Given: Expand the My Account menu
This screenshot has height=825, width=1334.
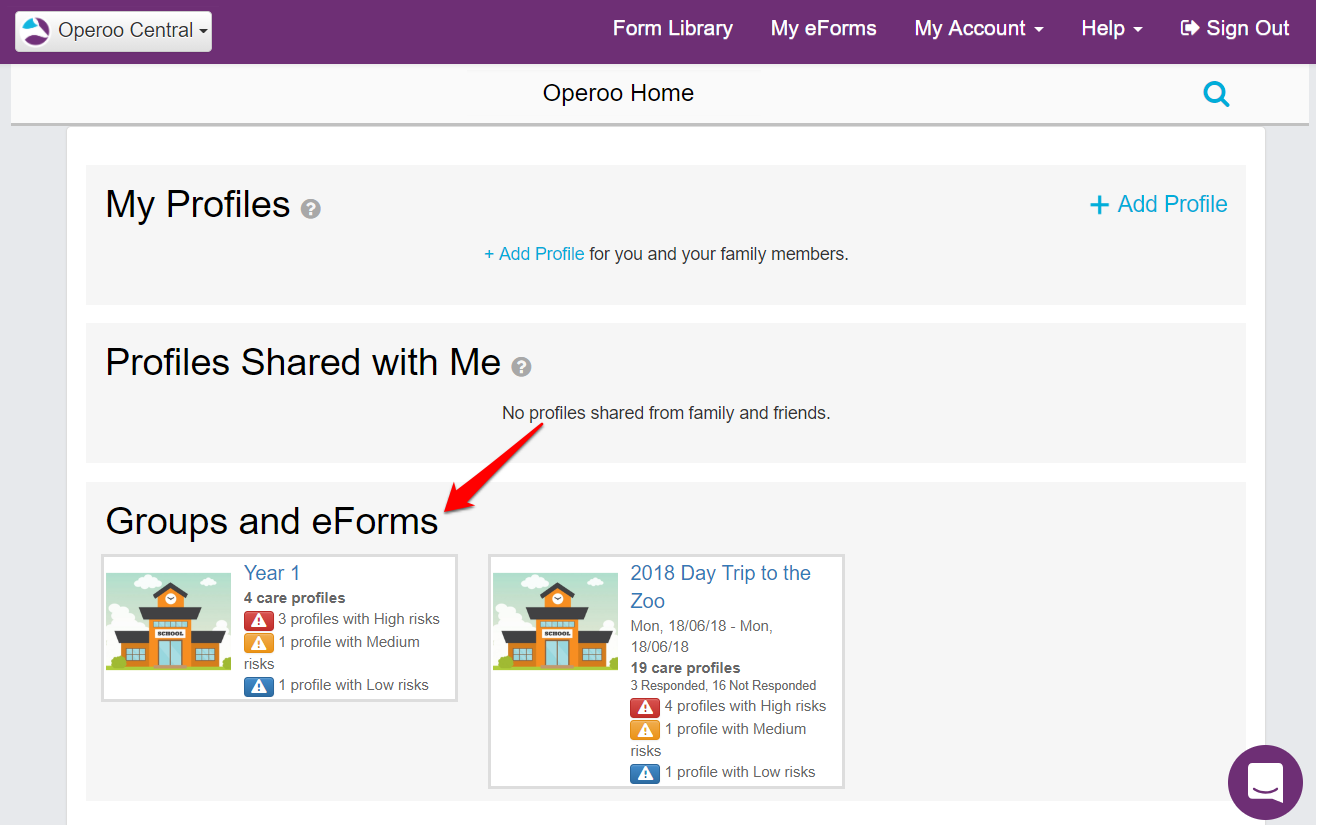Looking at the screenshot, I should [x=979, y=29].
